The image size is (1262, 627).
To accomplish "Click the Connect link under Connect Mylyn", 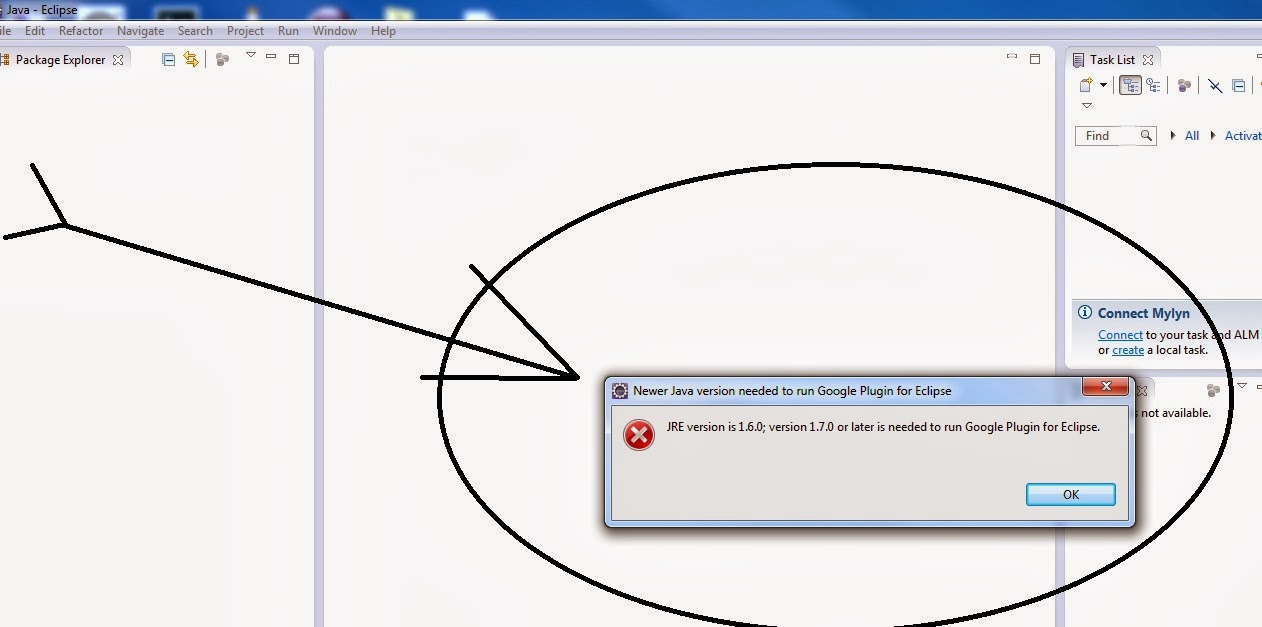I will [1120, 335].
